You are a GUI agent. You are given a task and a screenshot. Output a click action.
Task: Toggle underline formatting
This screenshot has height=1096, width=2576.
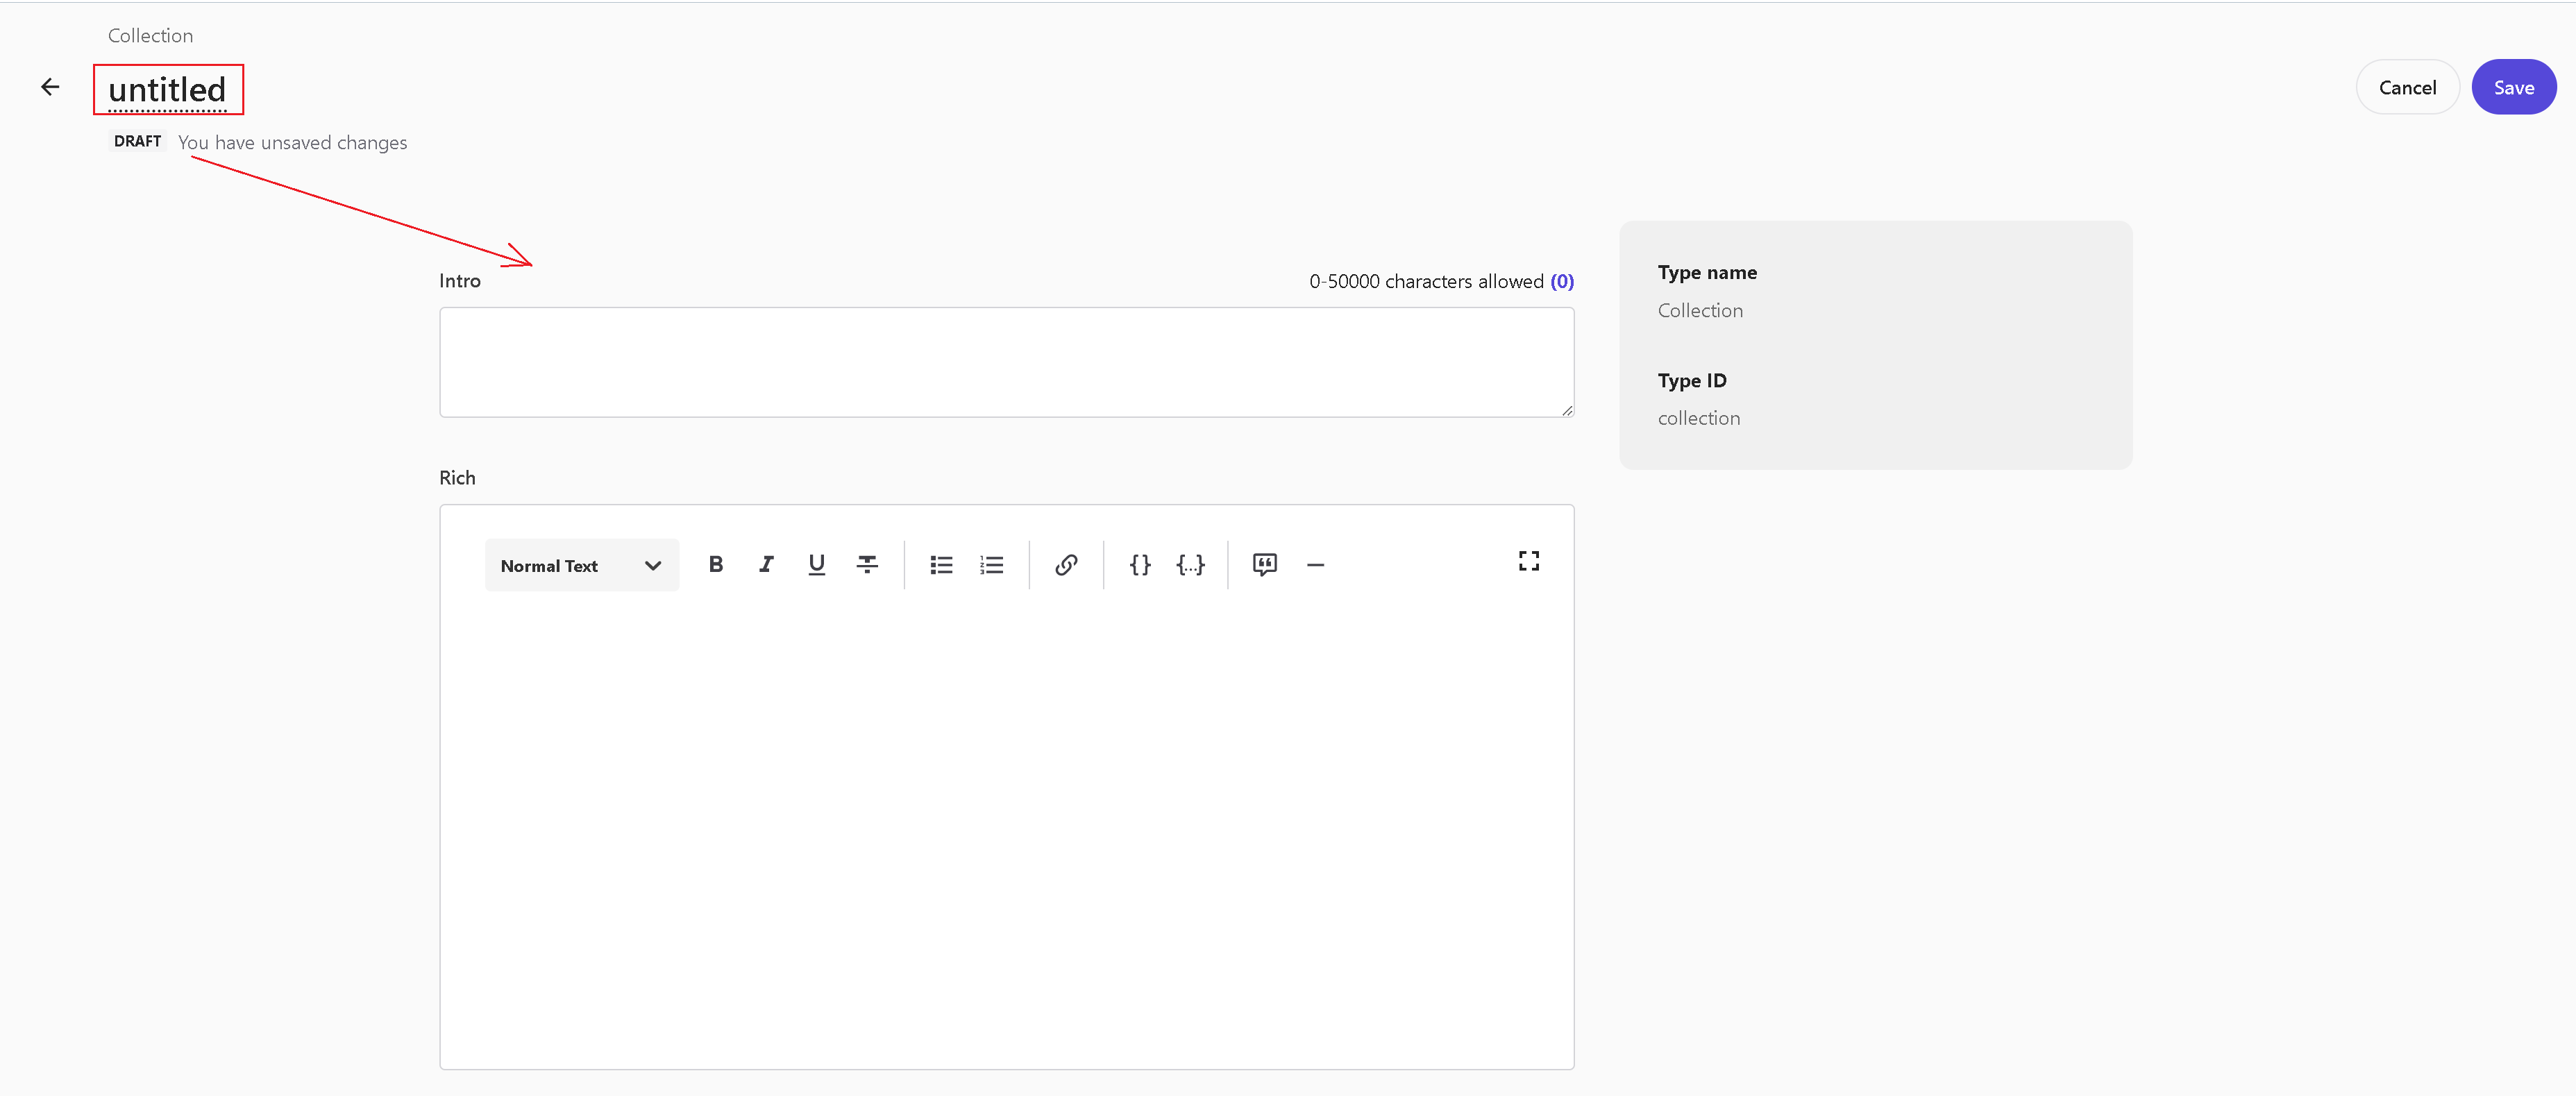(x=816, y=565)
